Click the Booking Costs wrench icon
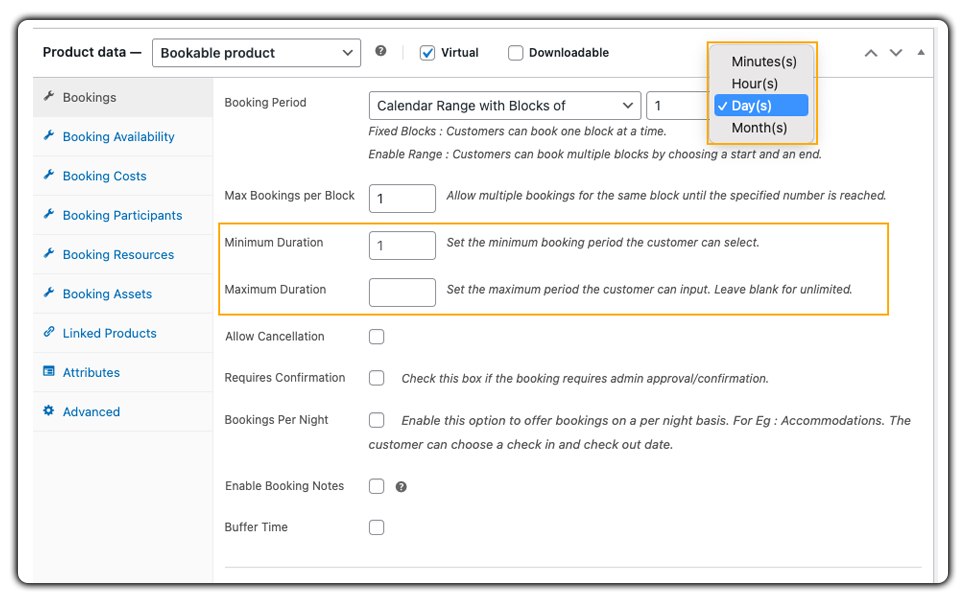The height and width of the screenshot is (600, 966). (49, 175)
